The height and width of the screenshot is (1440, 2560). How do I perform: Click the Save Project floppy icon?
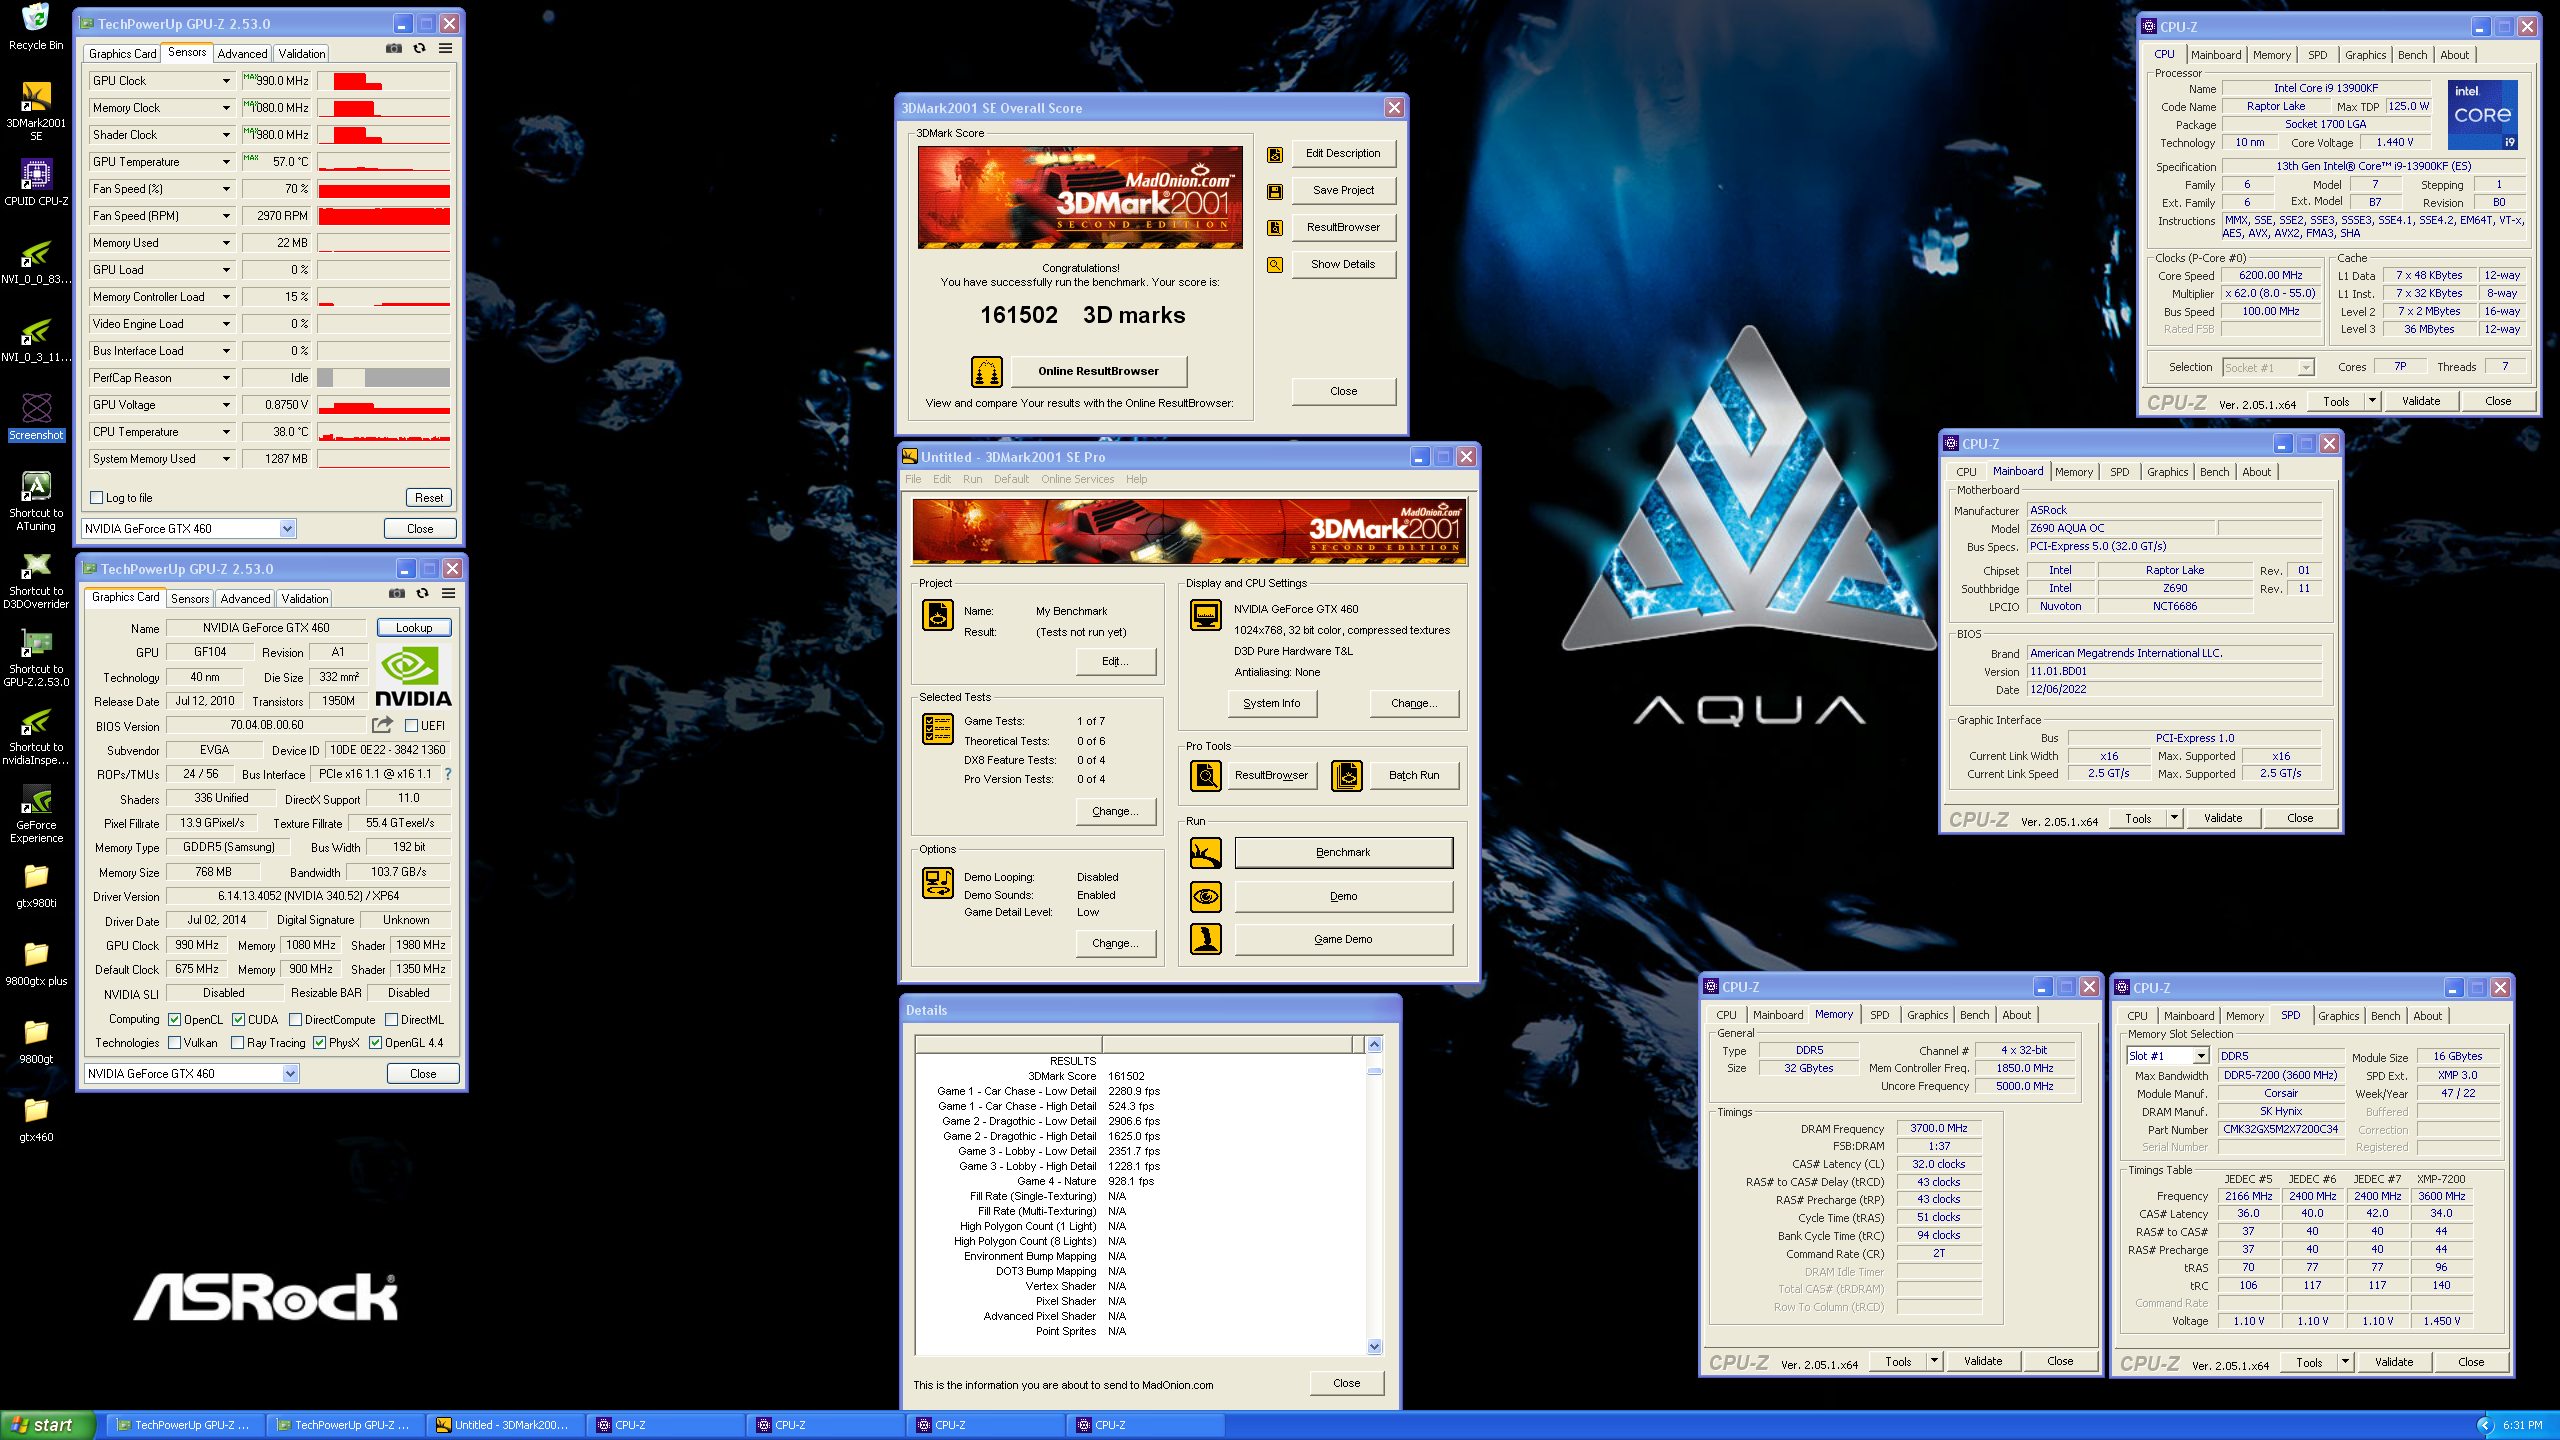1275,191
